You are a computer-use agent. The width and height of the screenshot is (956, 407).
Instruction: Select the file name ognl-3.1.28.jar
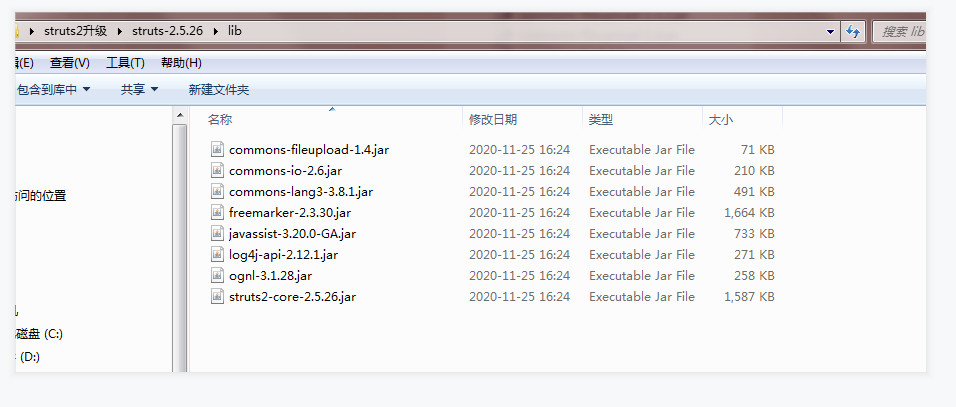coord(271,275)
